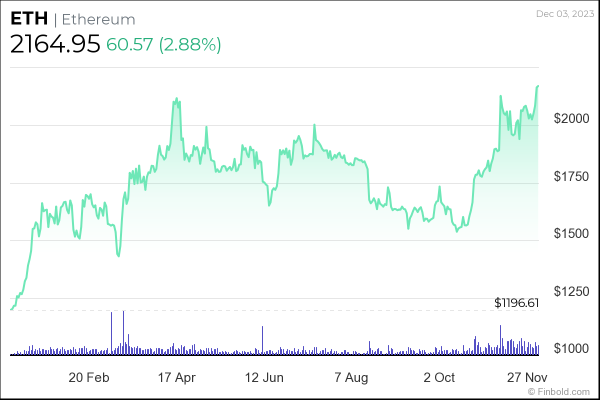600x400 pixels.
Task: Select the 12 Jun date marker
Action: tap(265, 377)
